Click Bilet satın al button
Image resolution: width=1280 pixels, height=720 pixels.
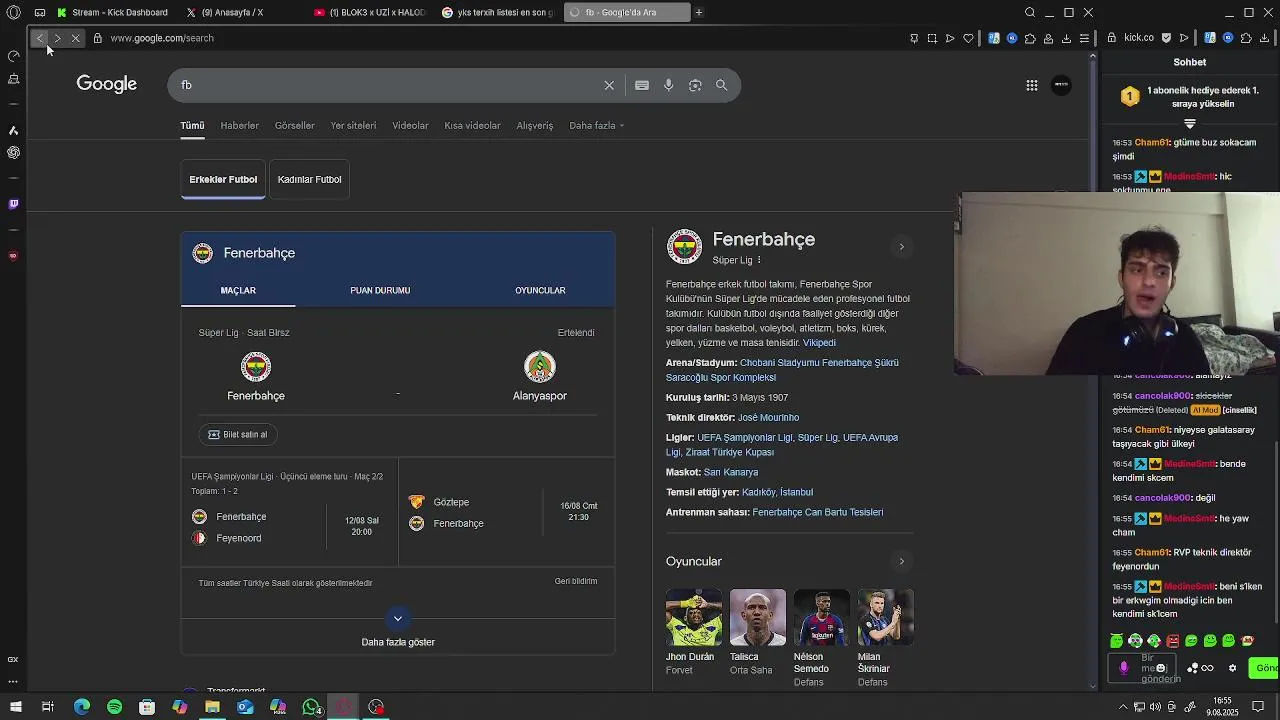(239, 435)
